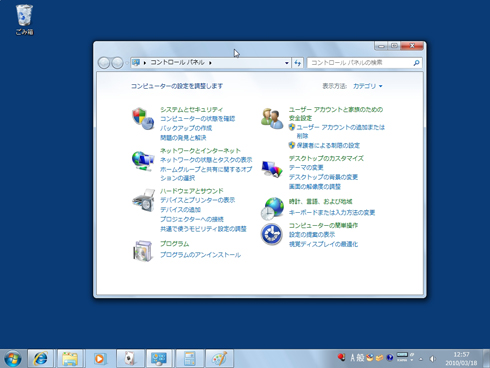Expand the arrow after コントロール パネル breadcrumb
Screen dimensions: 490x368
click(x=210, y=63)
